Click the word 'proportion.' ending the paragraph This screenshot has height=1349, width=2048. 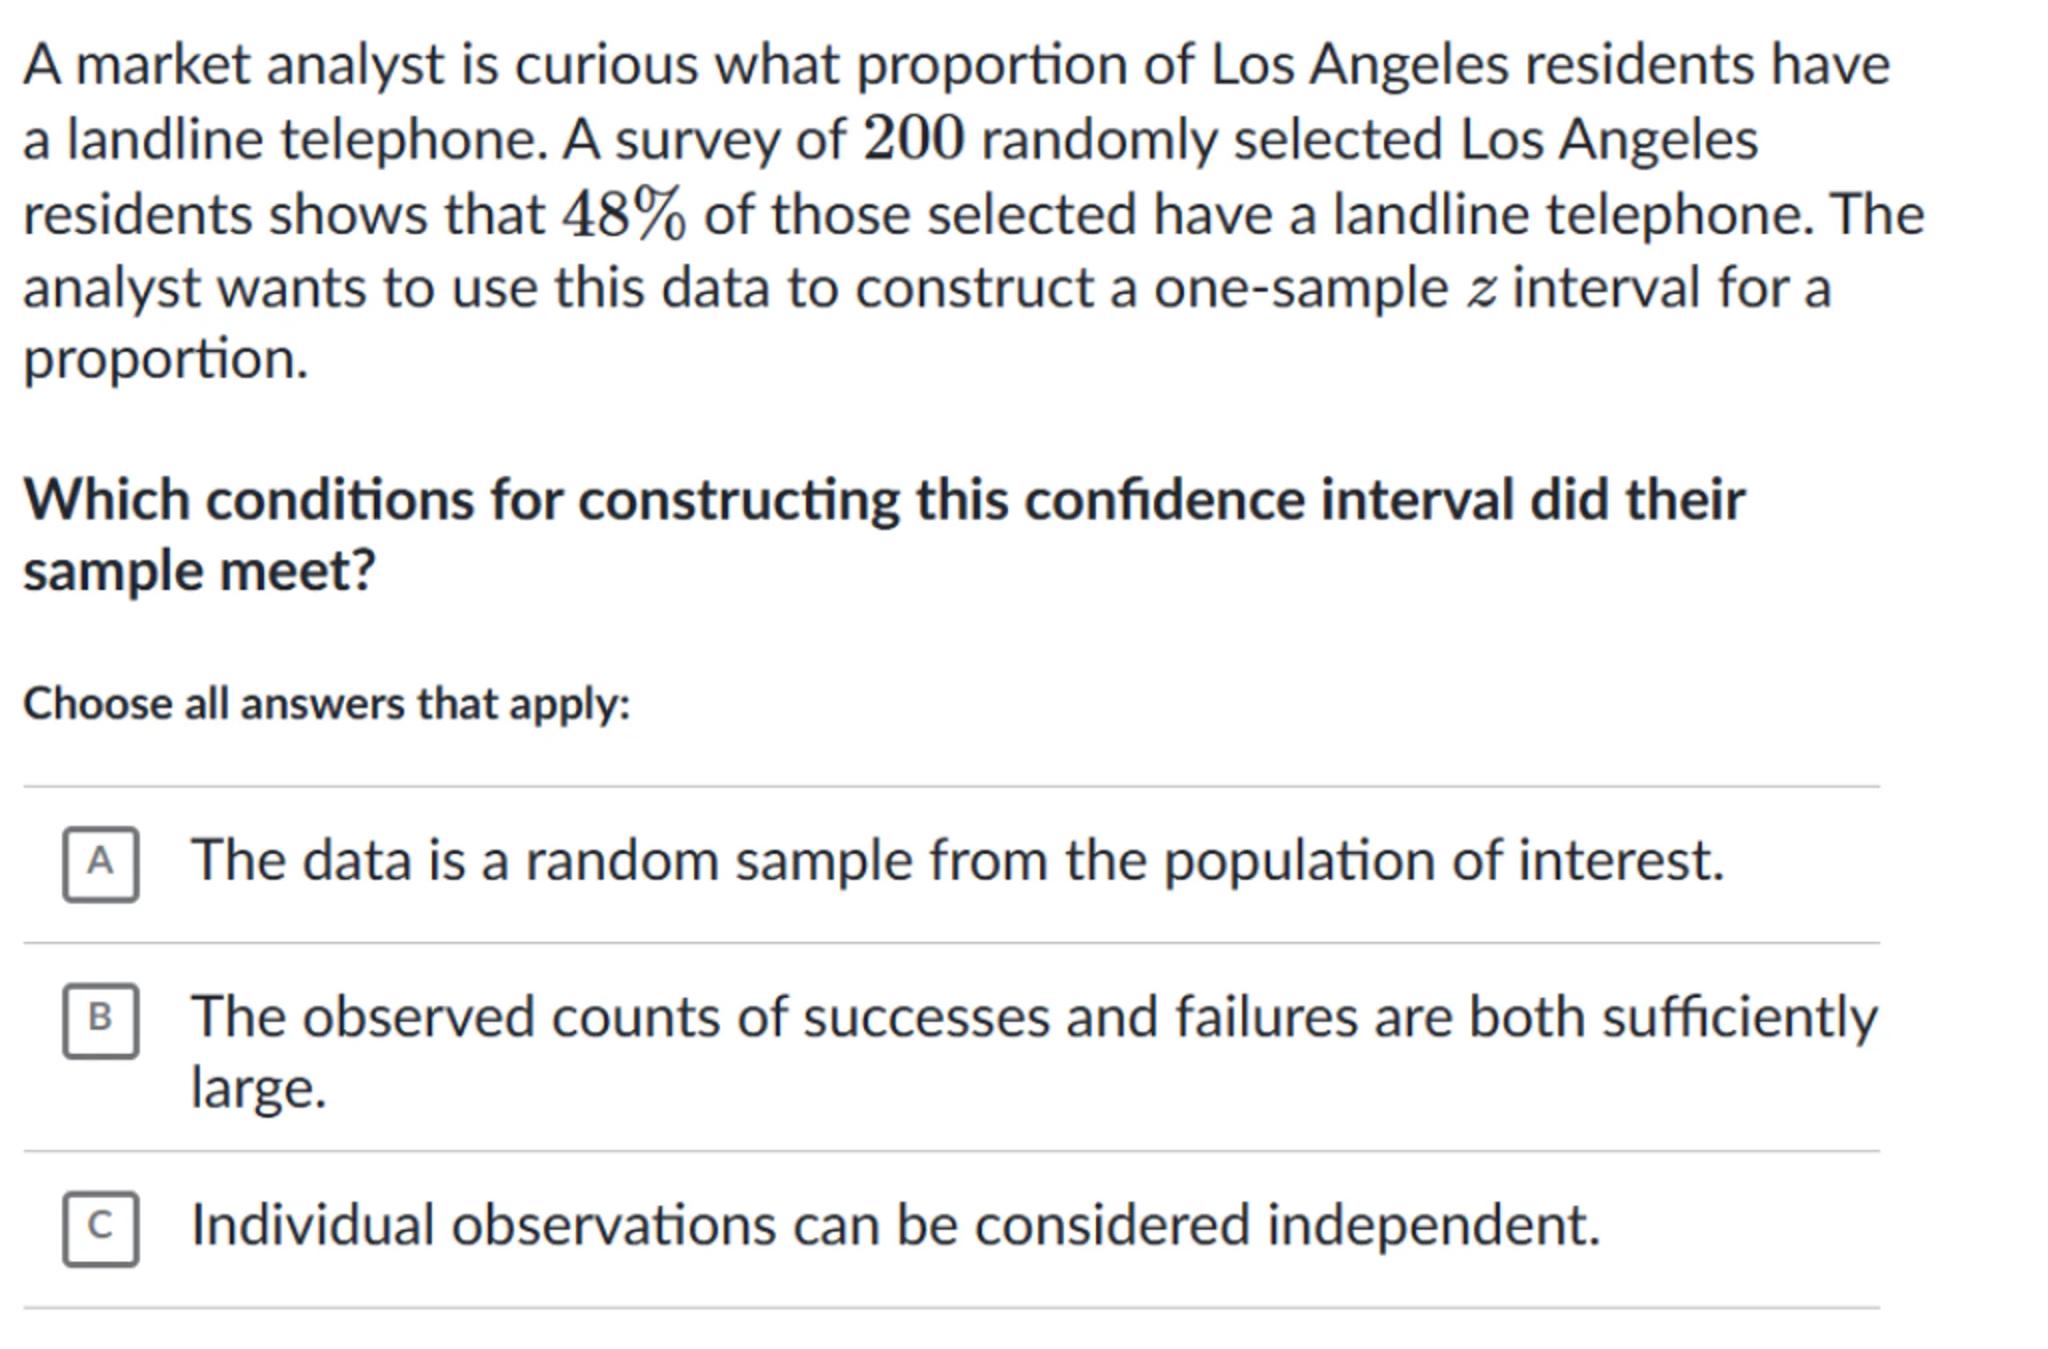pyautogui.click(x=165, y=359)
